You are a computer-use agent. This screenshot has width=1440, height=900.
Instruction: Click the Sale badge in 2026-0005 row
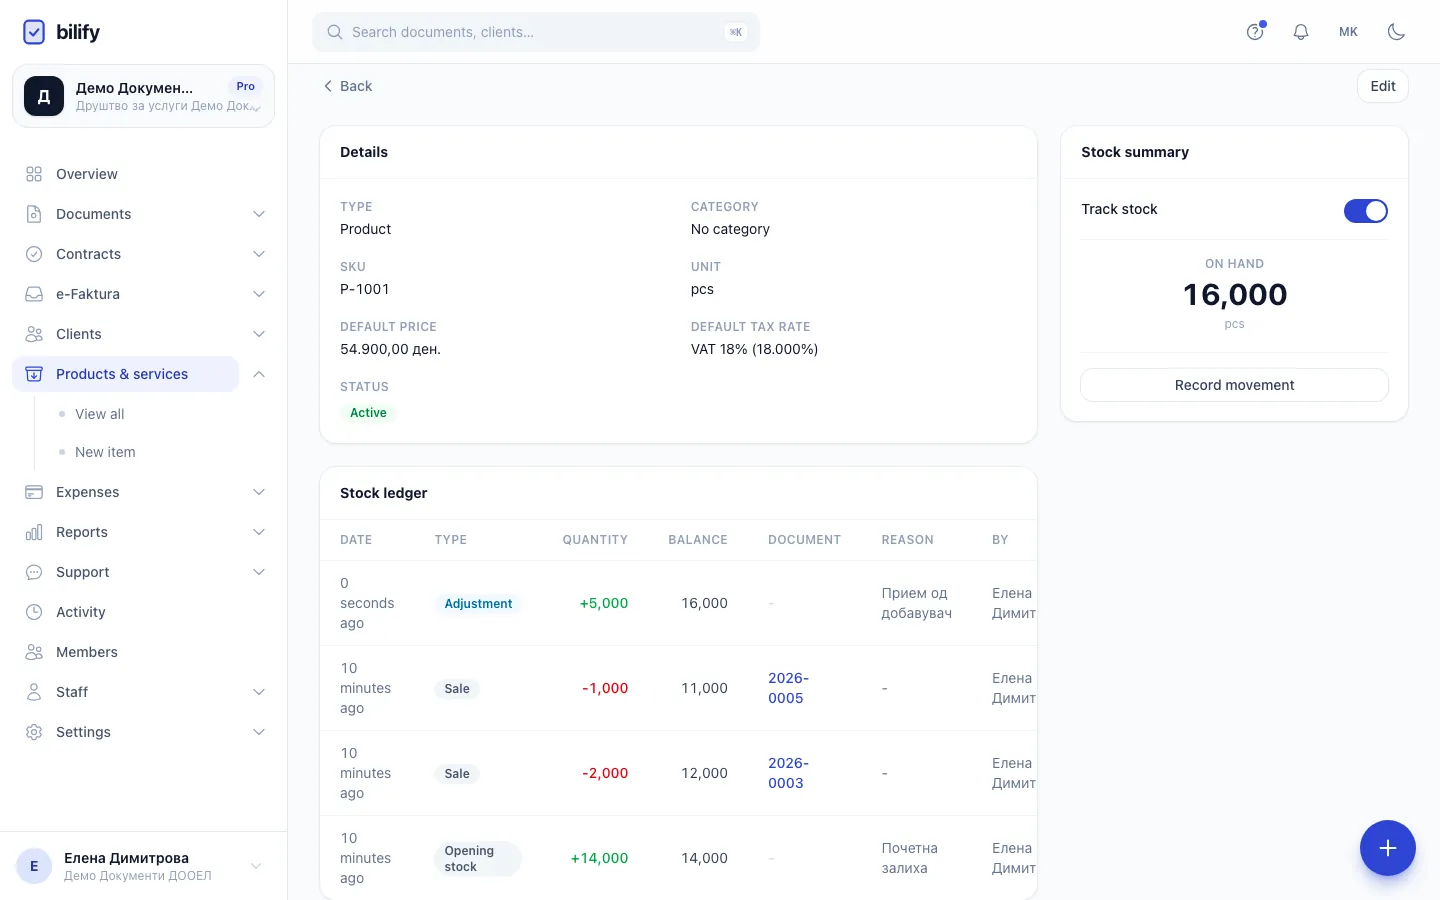(457, 689)
